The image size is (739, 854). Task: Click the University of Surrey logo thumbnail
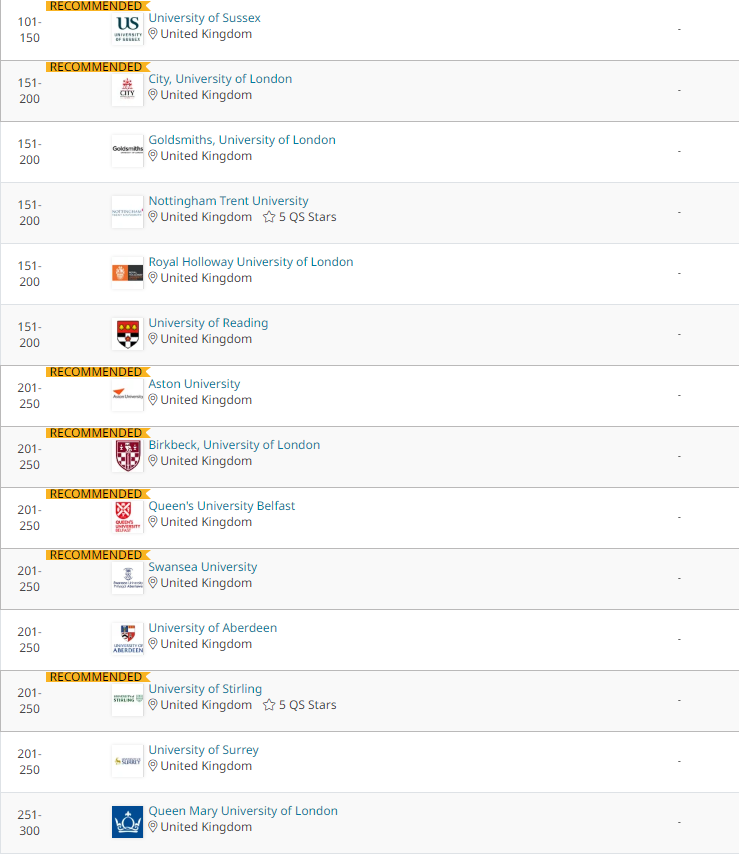click(127, 760)
